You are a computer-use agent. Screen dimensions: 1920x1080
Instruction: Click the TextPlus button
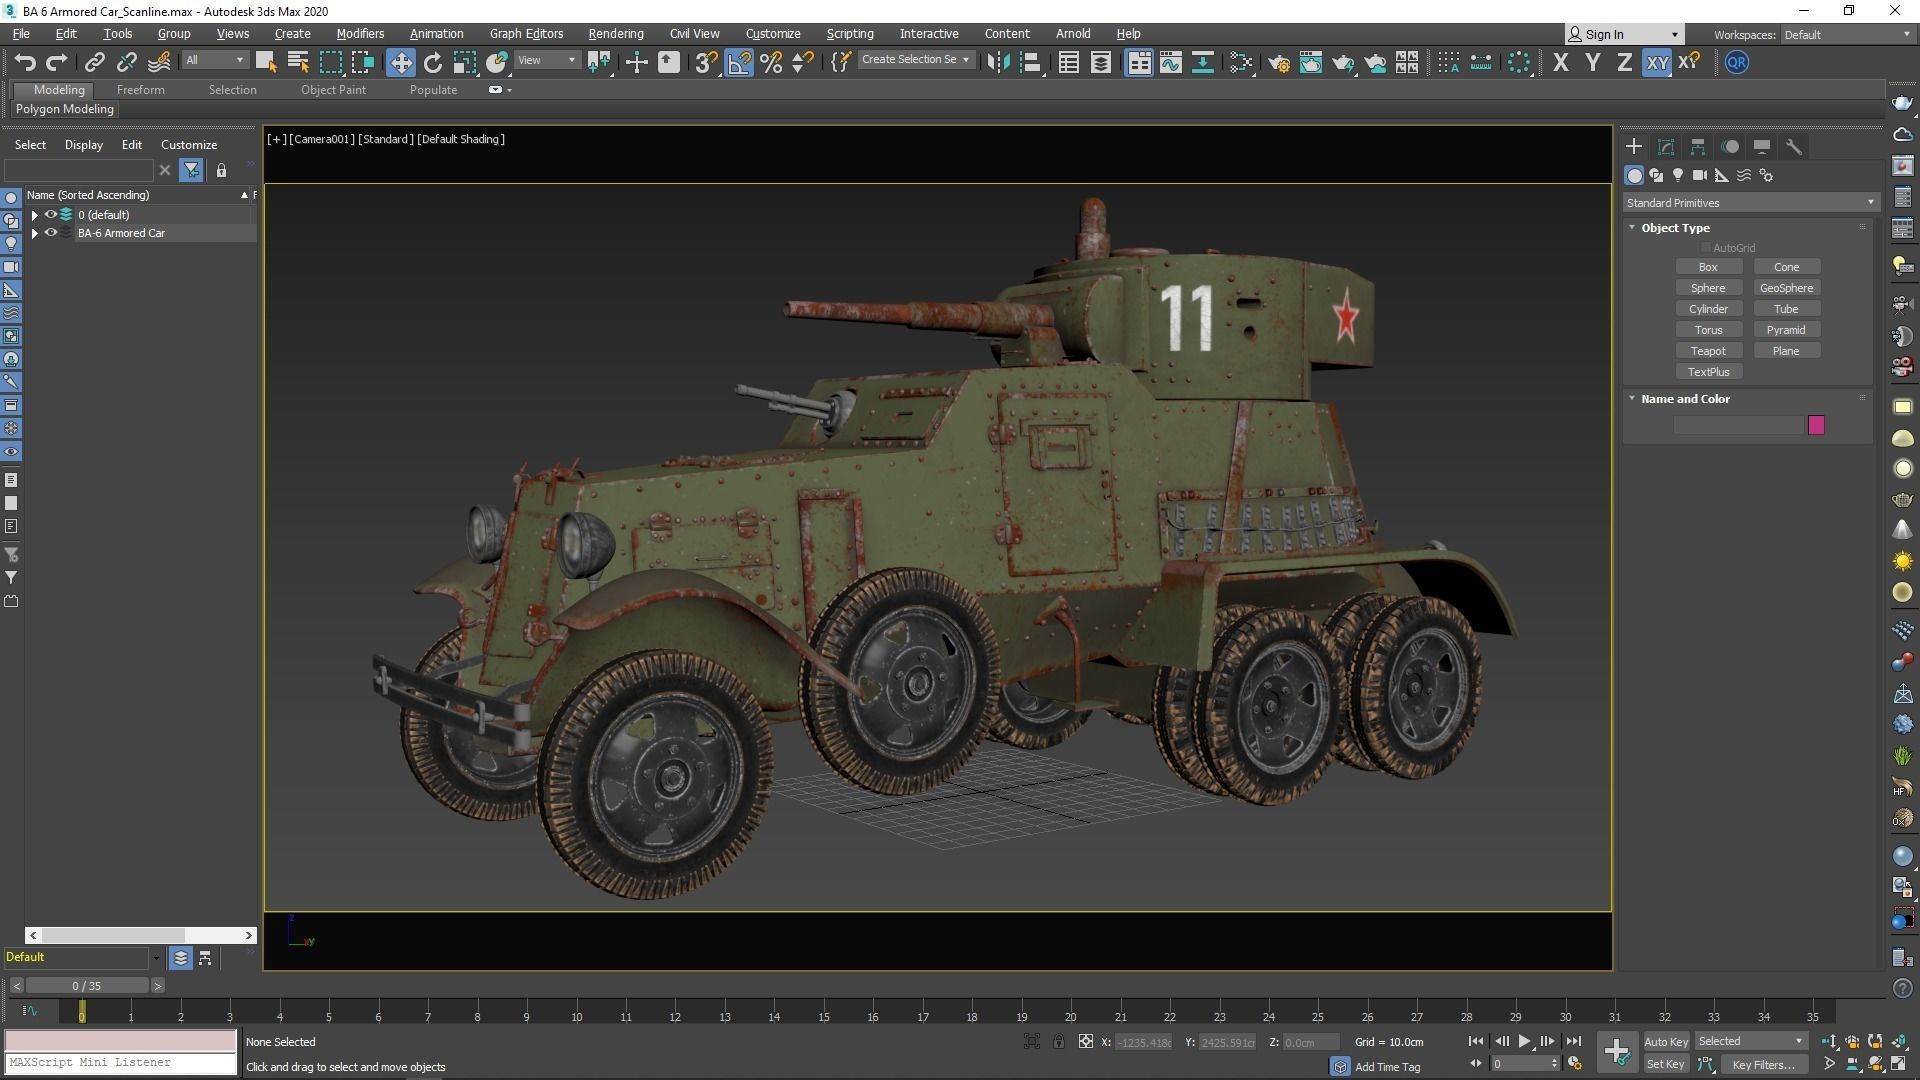click(1708, 372)
